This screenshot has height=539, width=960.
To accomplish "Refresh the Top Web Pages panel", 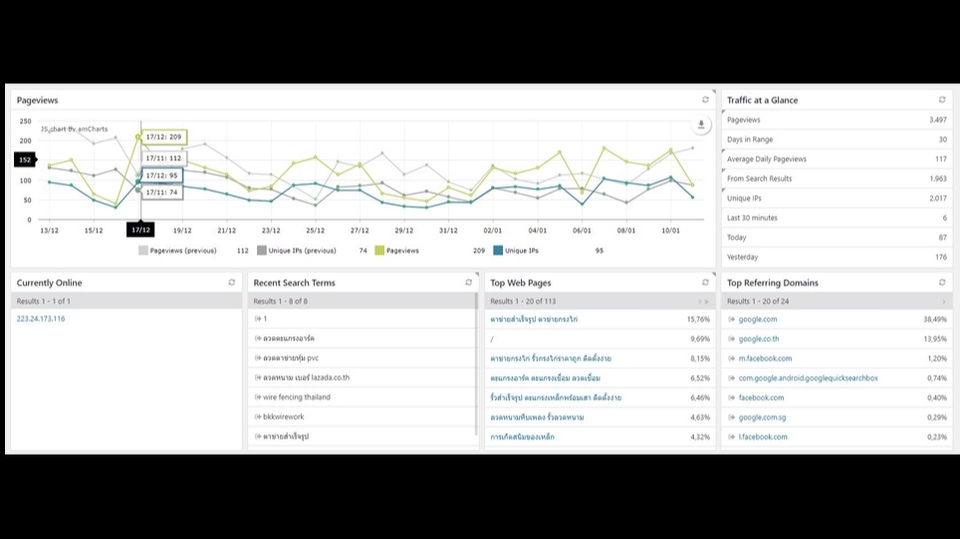I will click(705, 282).
